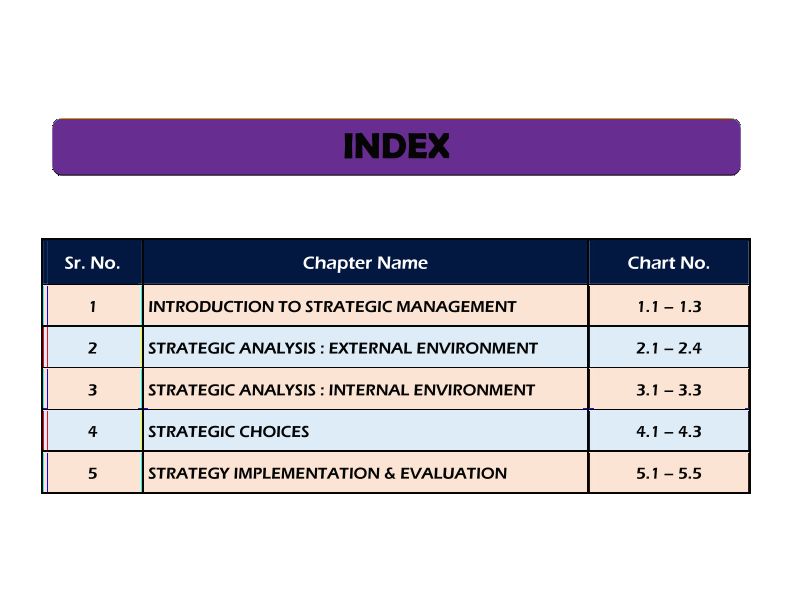
Task: Open Strategy Implementation & Evaluation chapter
Action: pos(327,473)
